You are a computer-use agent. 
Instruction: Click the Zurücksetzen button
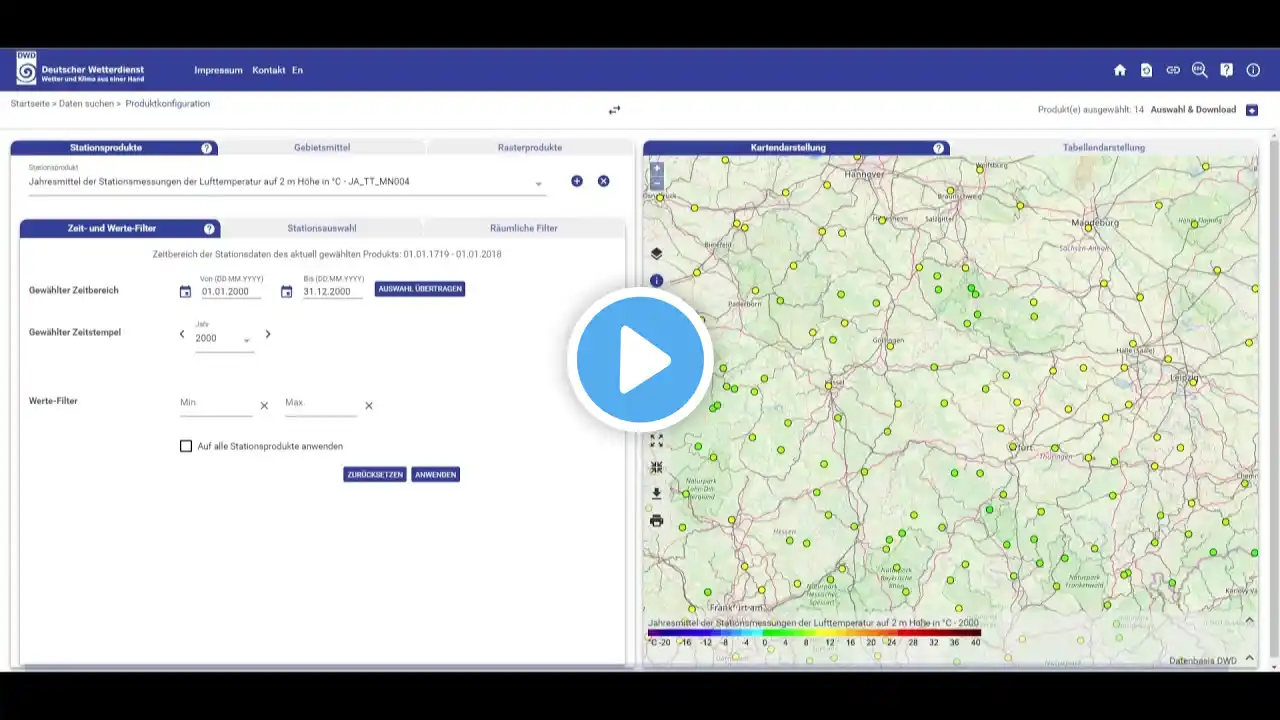[x=375, y=475]
